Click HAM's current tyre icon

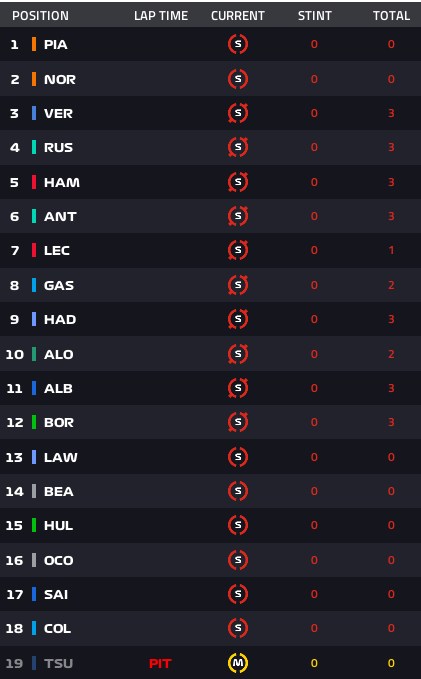coord(238,182)
